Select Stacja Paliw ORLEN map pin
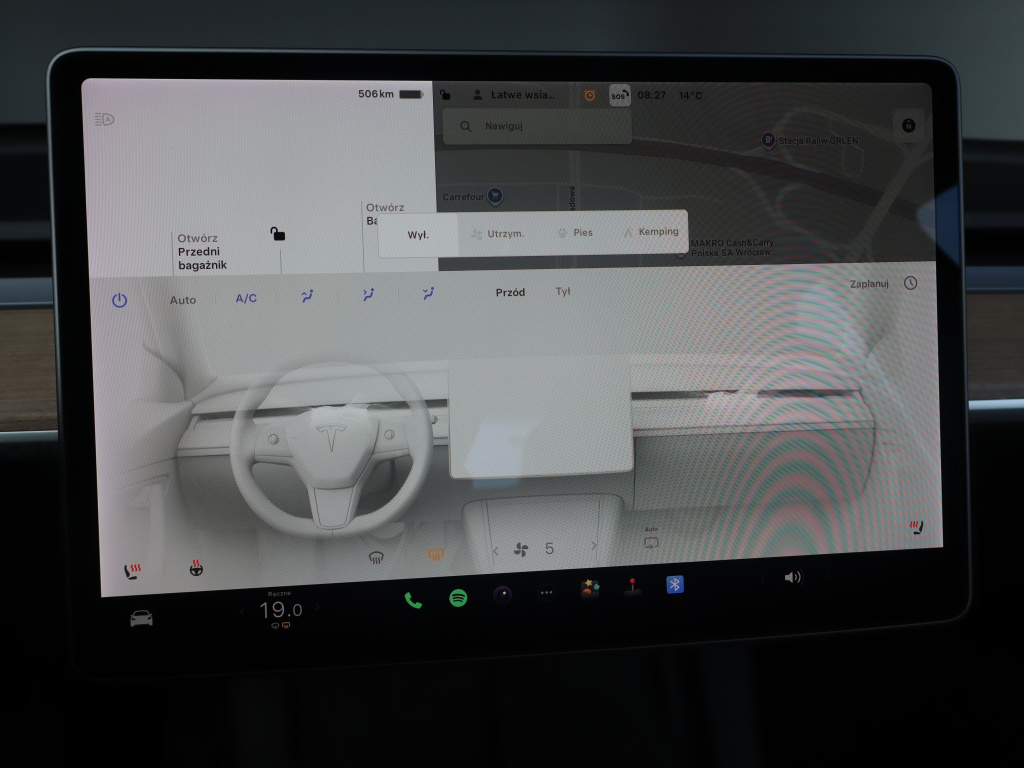The image size is (1024, 768). pyautogui.click(x=768, y=140)
